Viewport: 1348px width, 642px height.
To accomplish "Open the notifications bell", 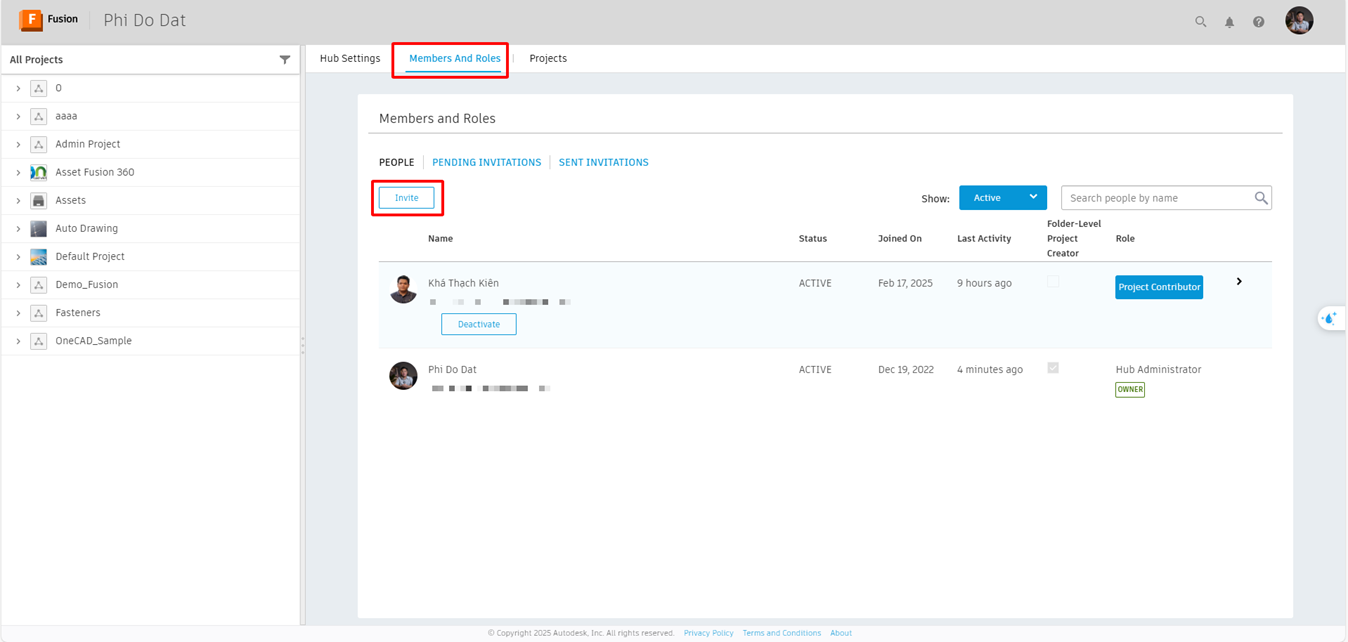I will pos(1230,22).
